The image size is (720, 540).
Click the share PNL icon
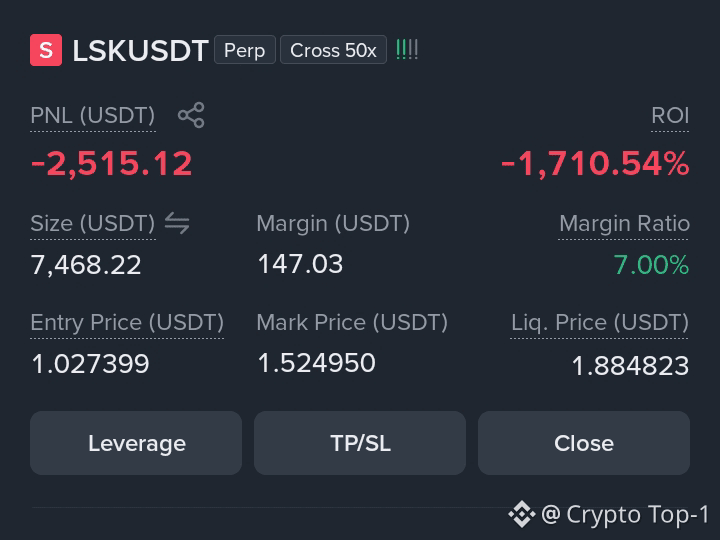coord(191,115)
